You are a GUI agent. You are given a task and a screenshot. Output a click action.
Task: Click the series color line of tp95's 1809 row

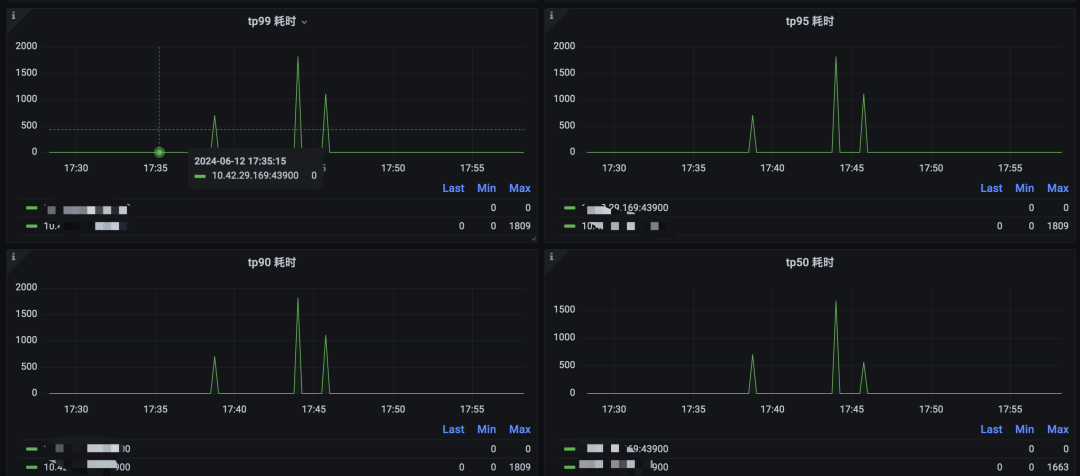(569, 226)
